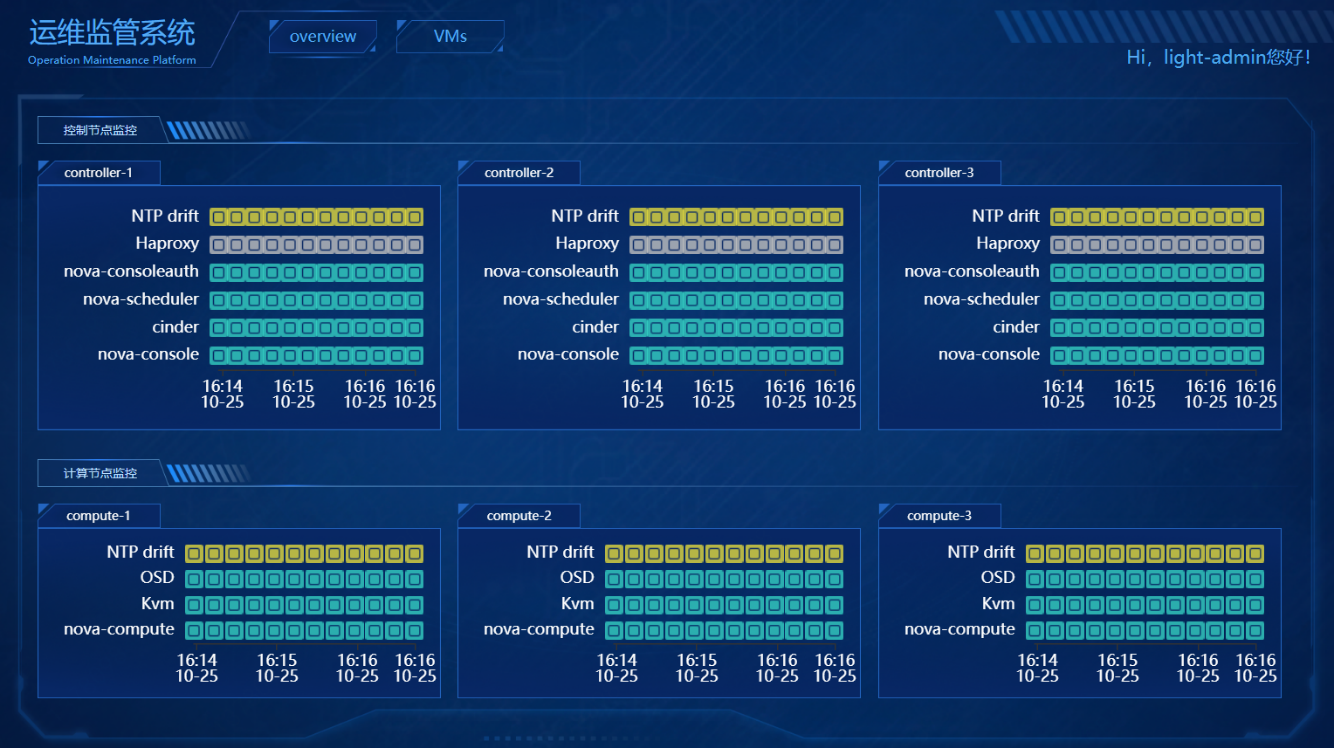Click last yellow NTP drift square in controller-1
Viewport: 1334px width, 748px height.
[x=415, y=217]
